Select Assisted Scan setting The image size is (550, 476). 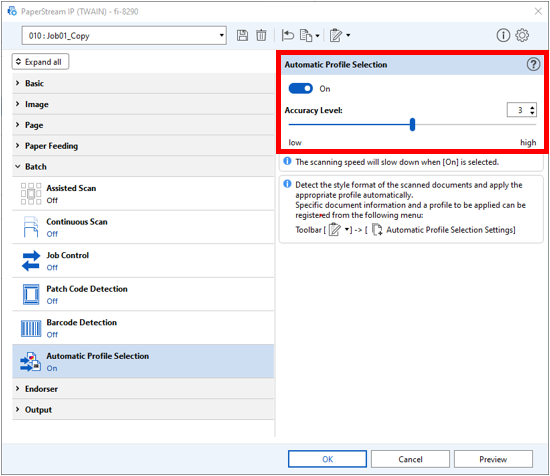pos(143,194)
